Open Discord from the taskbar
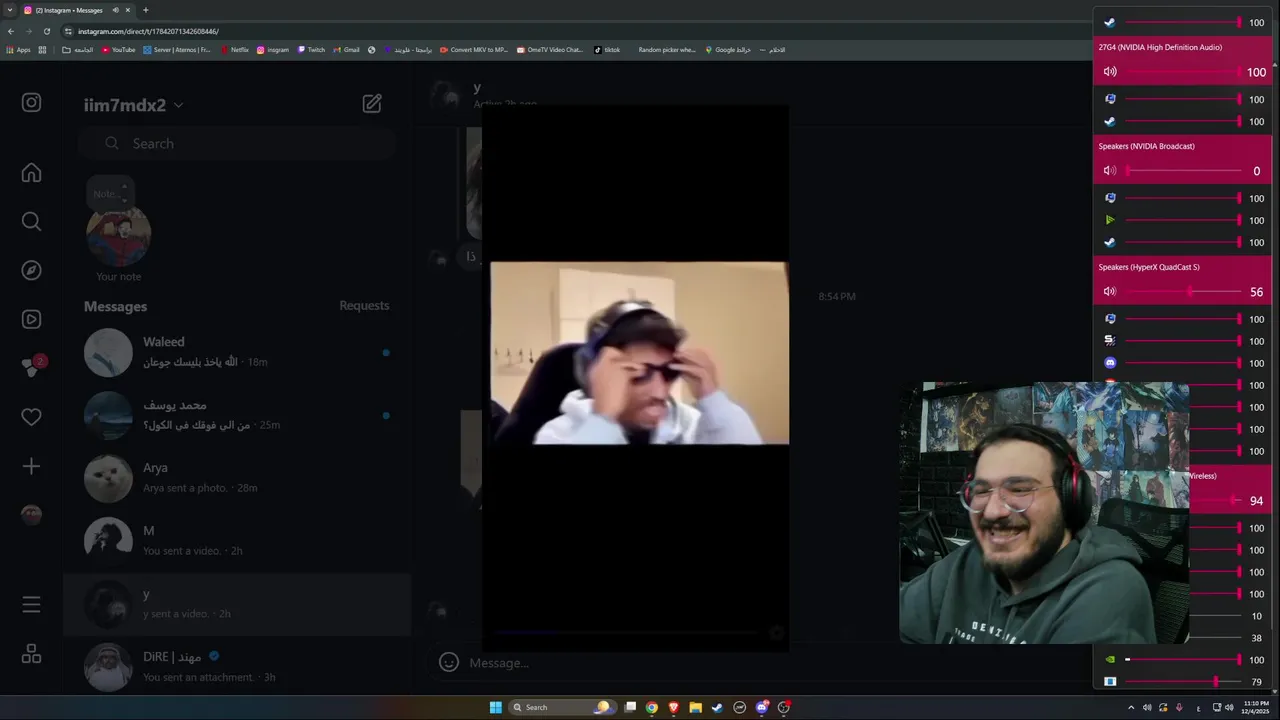Screen dimensions: 1280x720 [762, 707]
